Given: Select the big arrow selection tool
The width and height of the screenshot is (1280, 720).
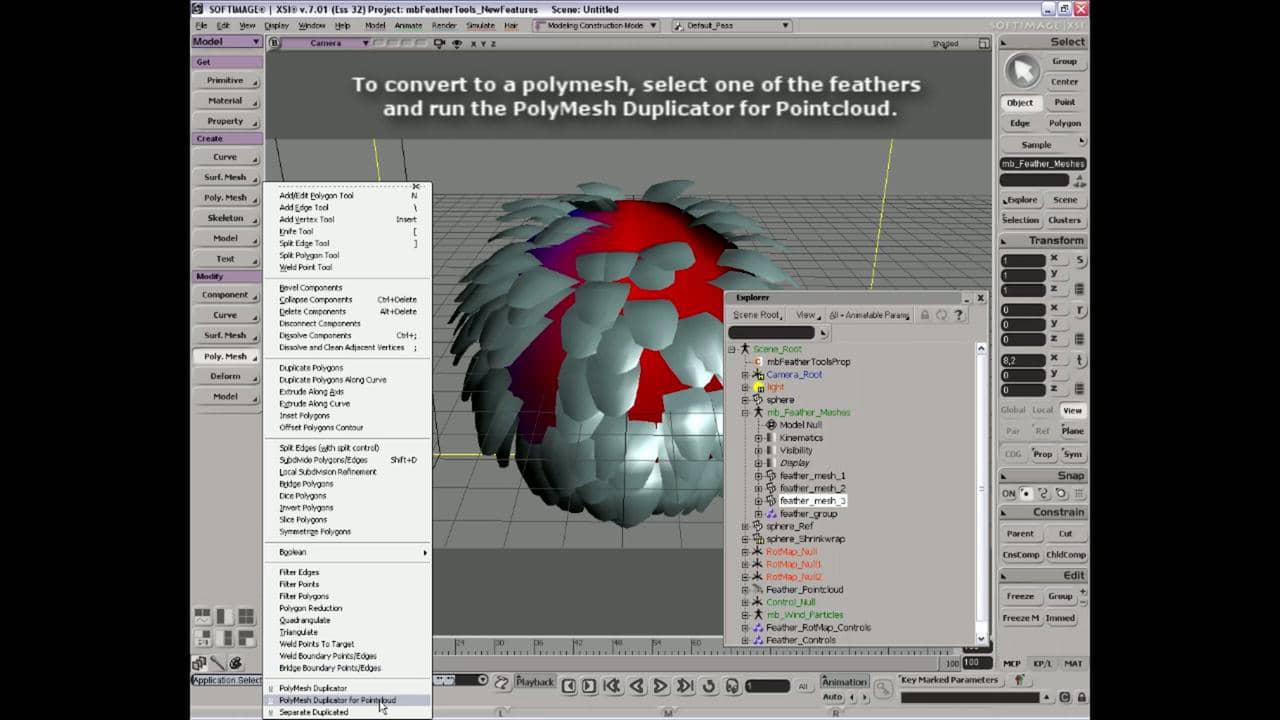Looking at the screenshot, I should pos(1022,71).
